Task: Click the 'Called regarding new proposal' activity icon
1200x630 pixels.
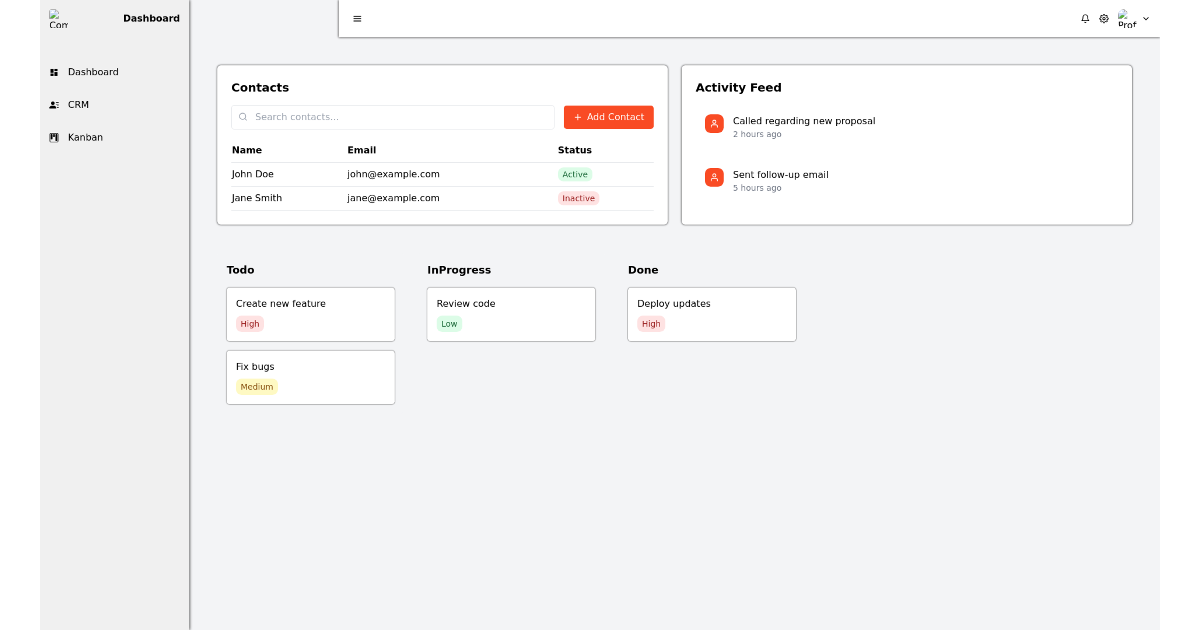Action: pos(713,124)
